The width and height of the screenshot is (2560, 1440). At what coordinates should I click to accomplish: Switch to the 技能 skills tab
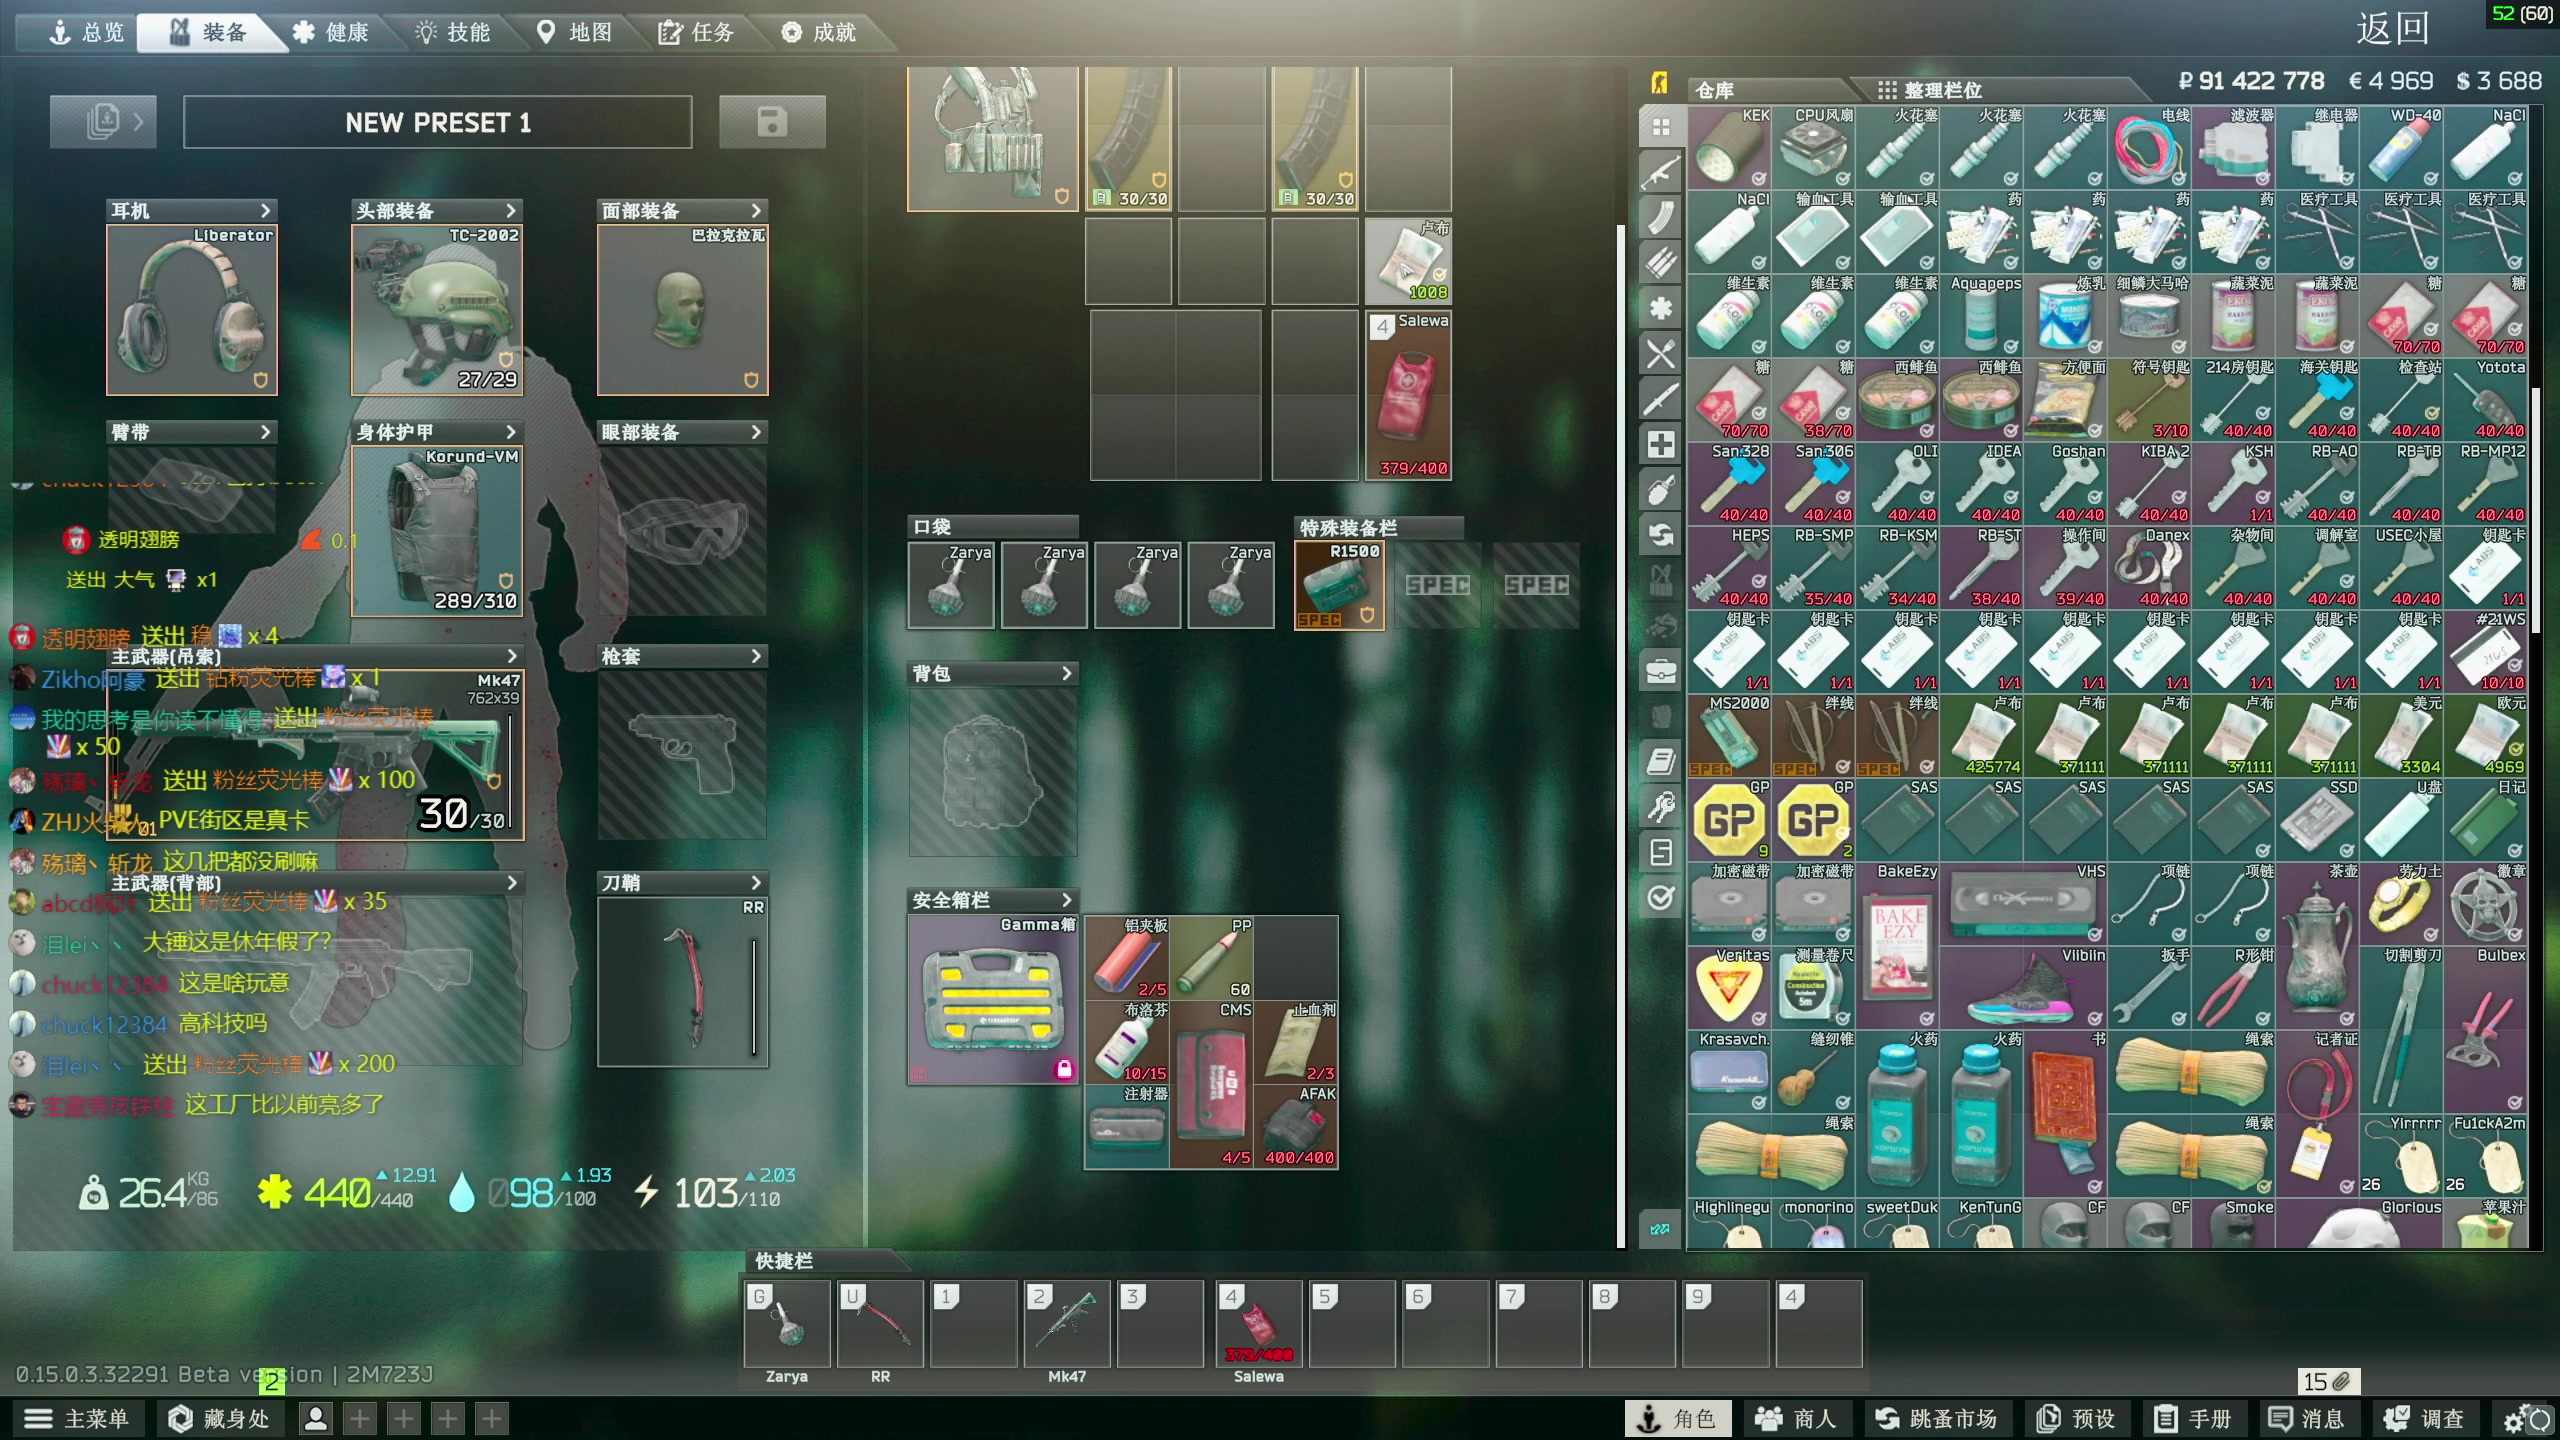tap(452, 33)
